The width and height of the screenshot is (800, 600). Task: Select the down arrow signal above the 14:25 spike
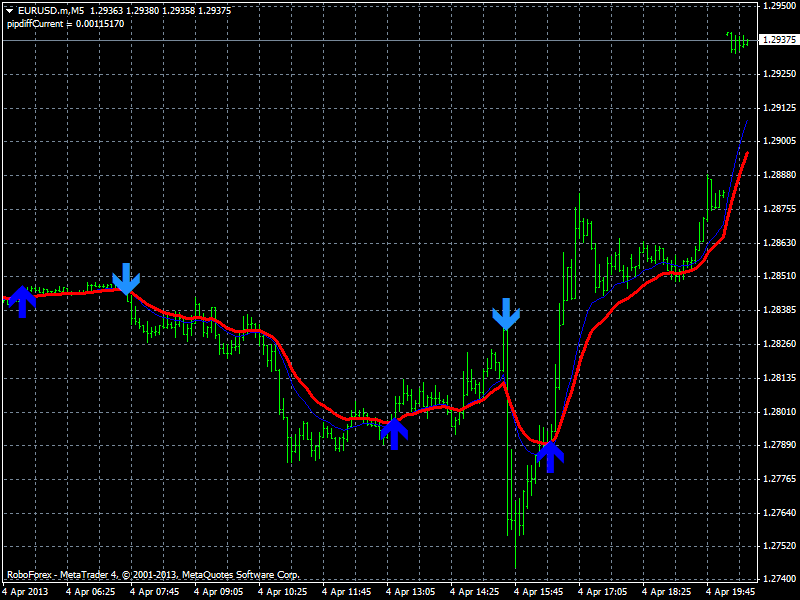pos(506,314)
